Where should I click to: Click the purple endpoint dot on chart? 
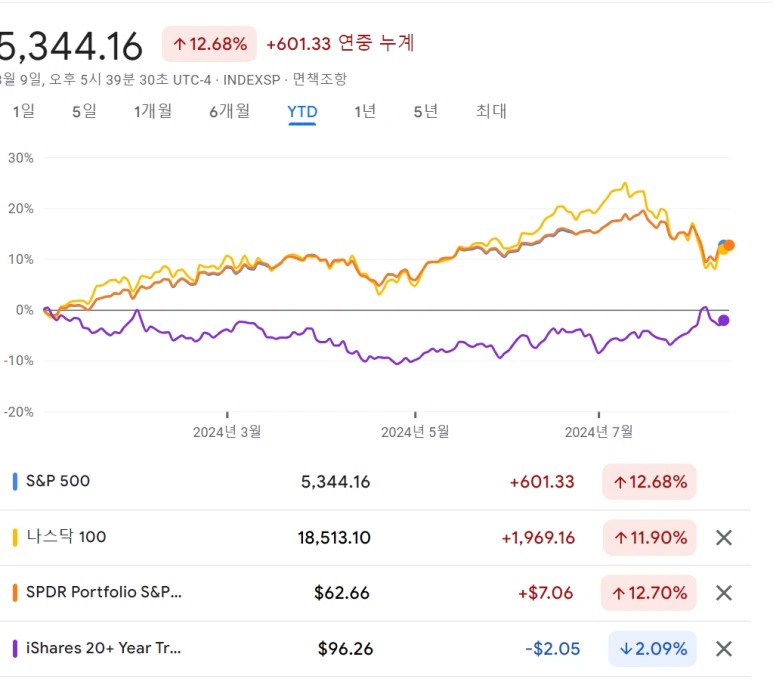click(x=723, y=321)
